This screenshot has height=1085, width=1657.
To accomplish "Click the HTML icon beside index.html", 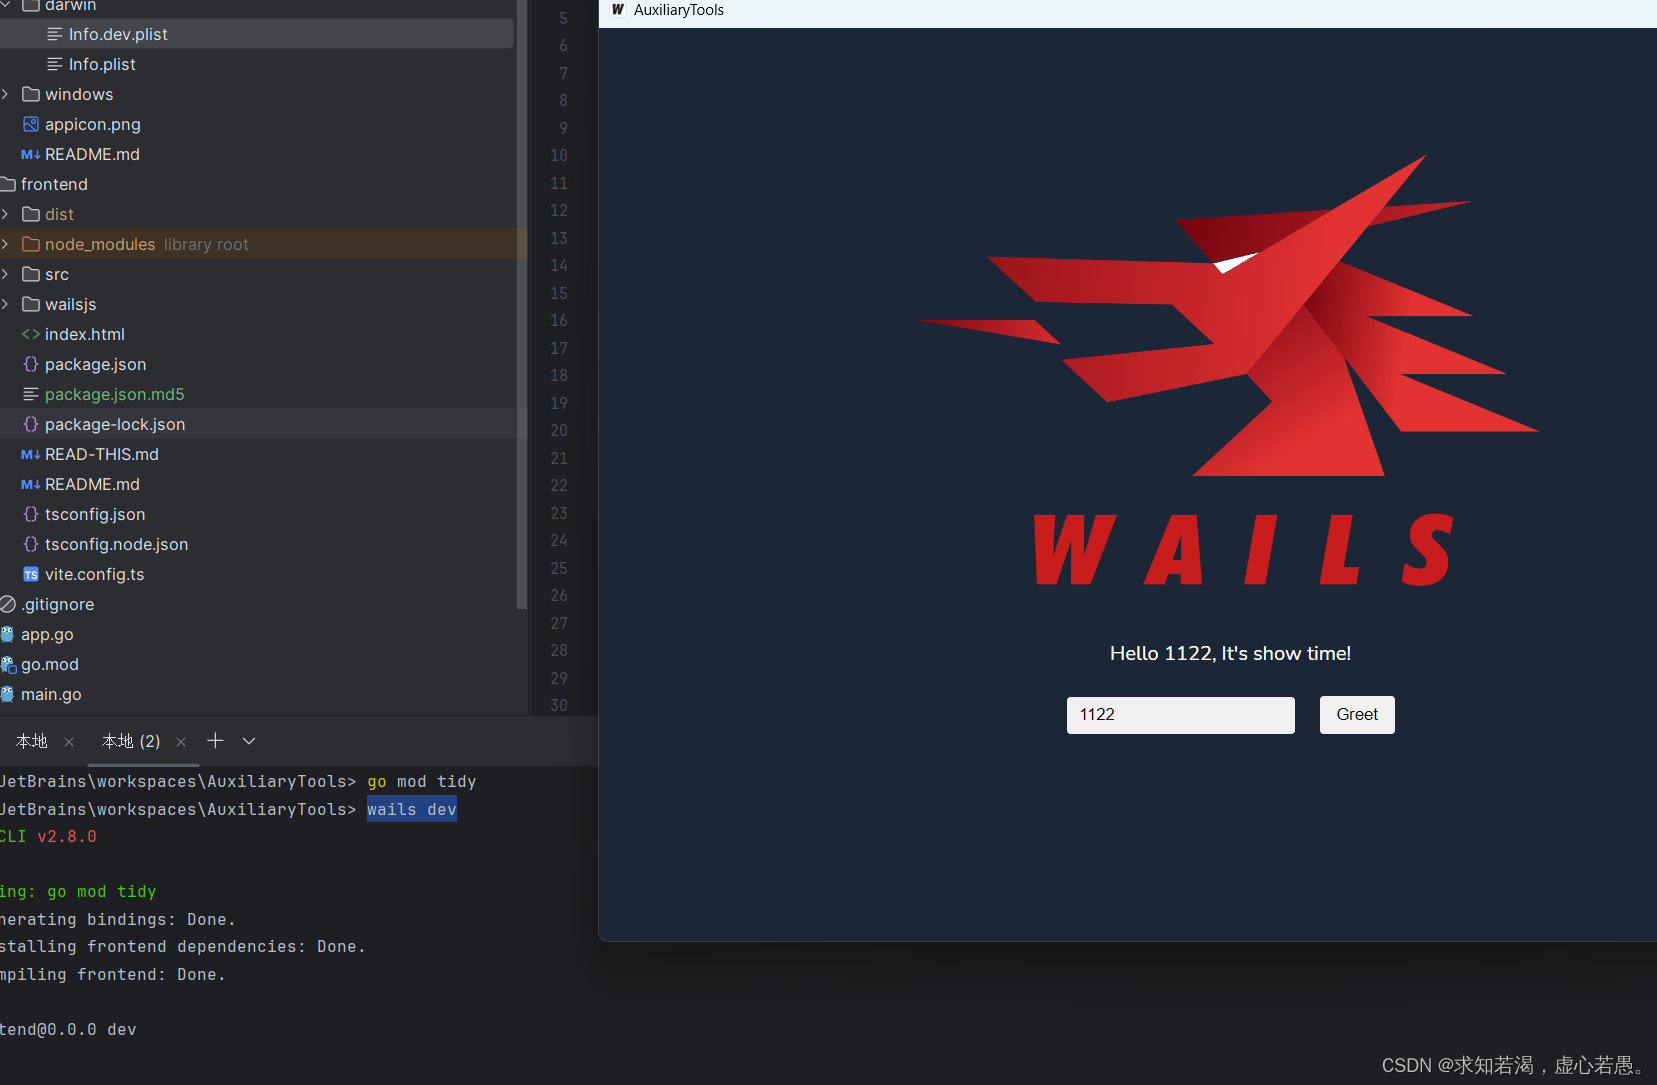I will (30, 334).
